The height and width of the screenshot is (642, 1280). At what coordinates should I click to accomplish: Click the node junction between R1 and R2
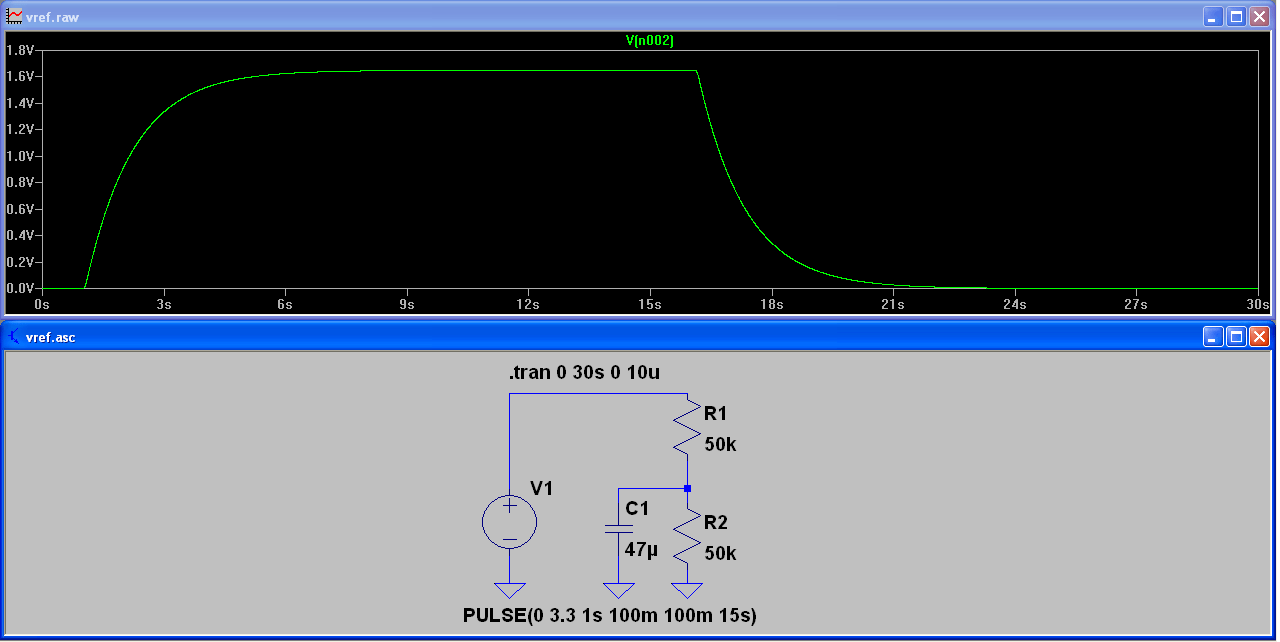point(687,489)
